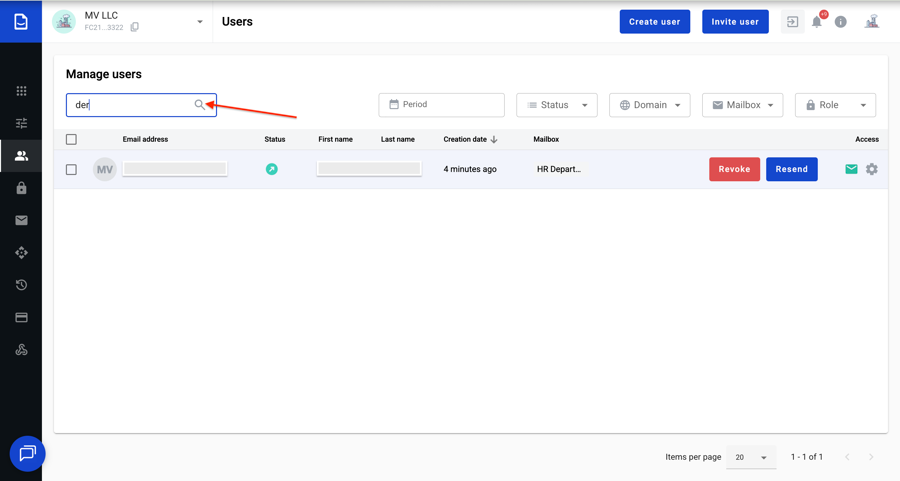Viewport: 900px width, 481px height.
Task: Open the notifications bell
Action: [x=817, y=22]
